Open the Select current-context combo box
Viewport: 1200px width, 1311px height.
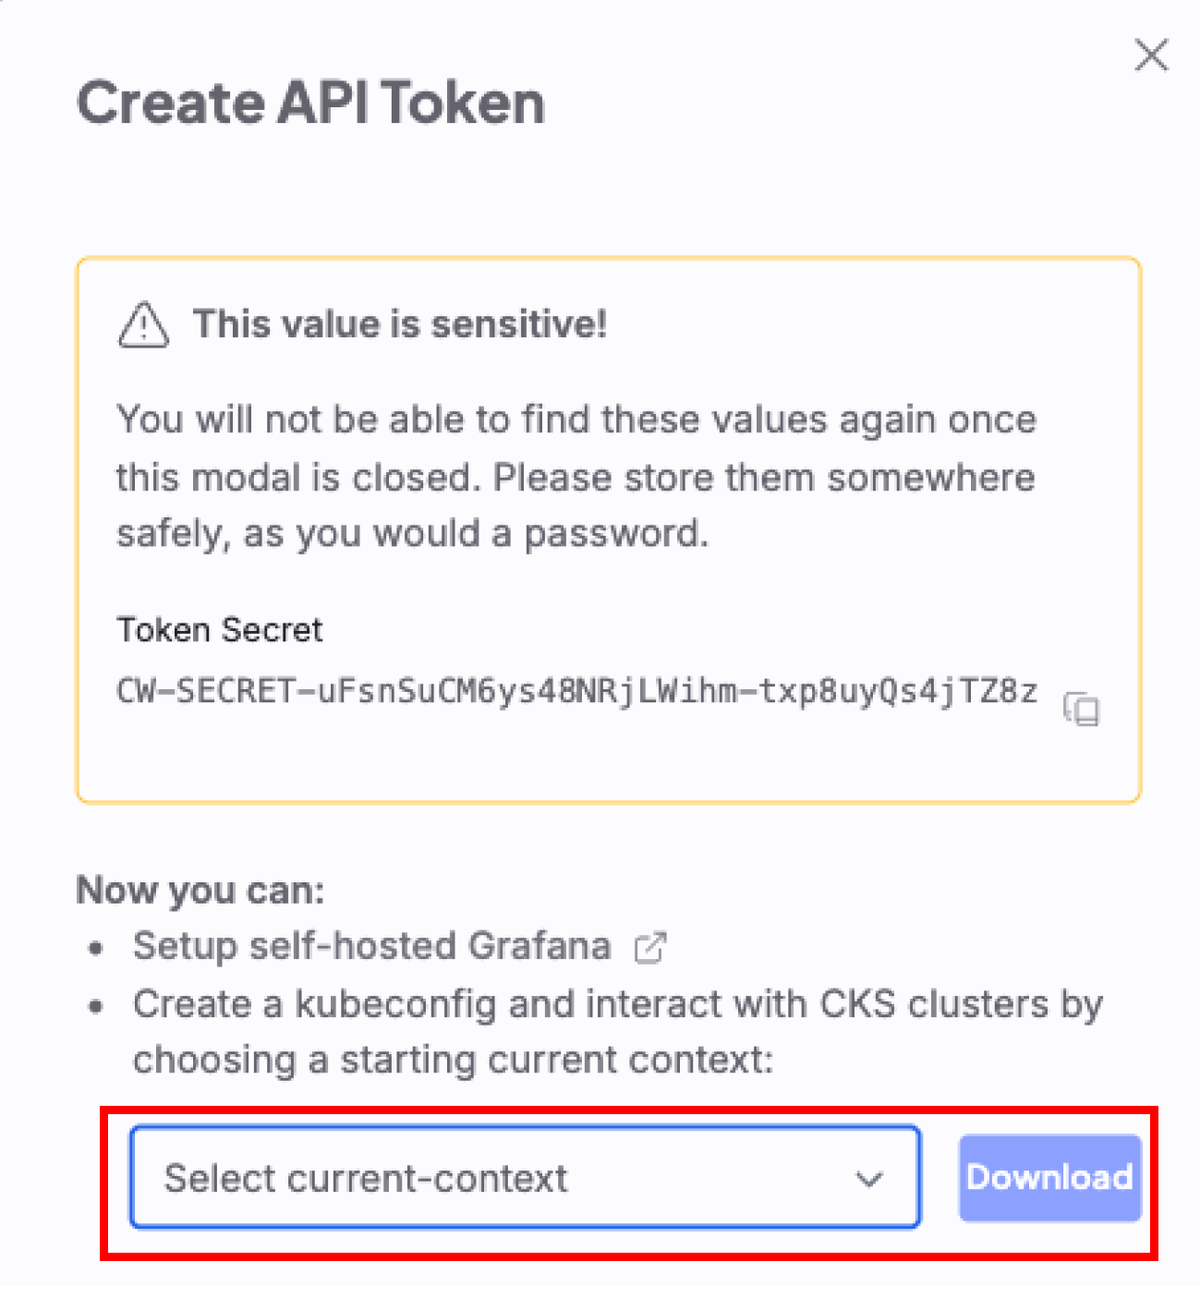(x=525, y=1177)
